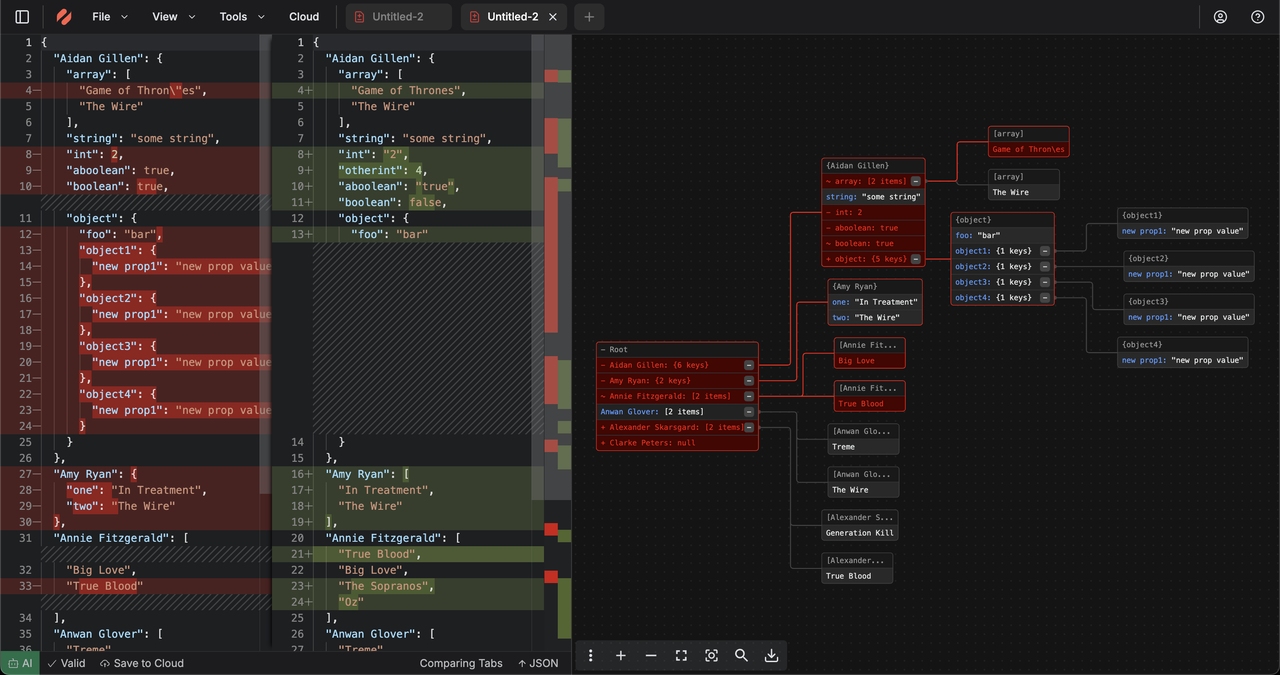This screenshot has width=1280, height=675.
Task: Click the zoom in plus icon
Action: (x=621, y=655)
